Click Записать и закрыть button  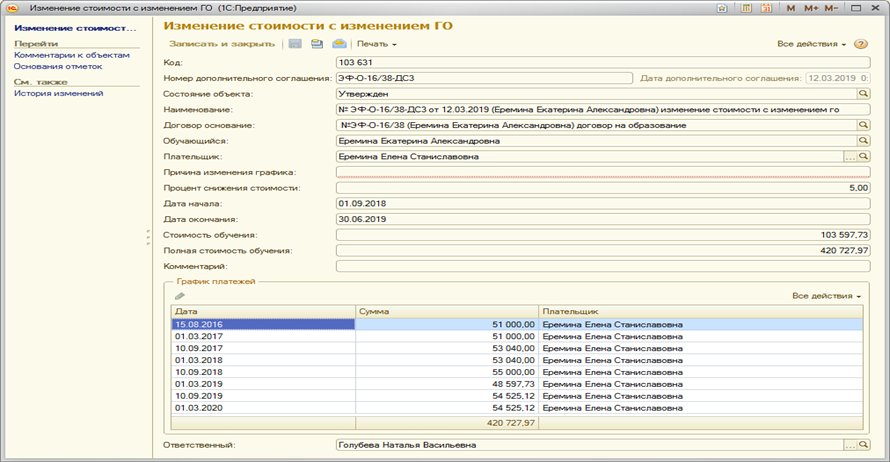(222, 45)
